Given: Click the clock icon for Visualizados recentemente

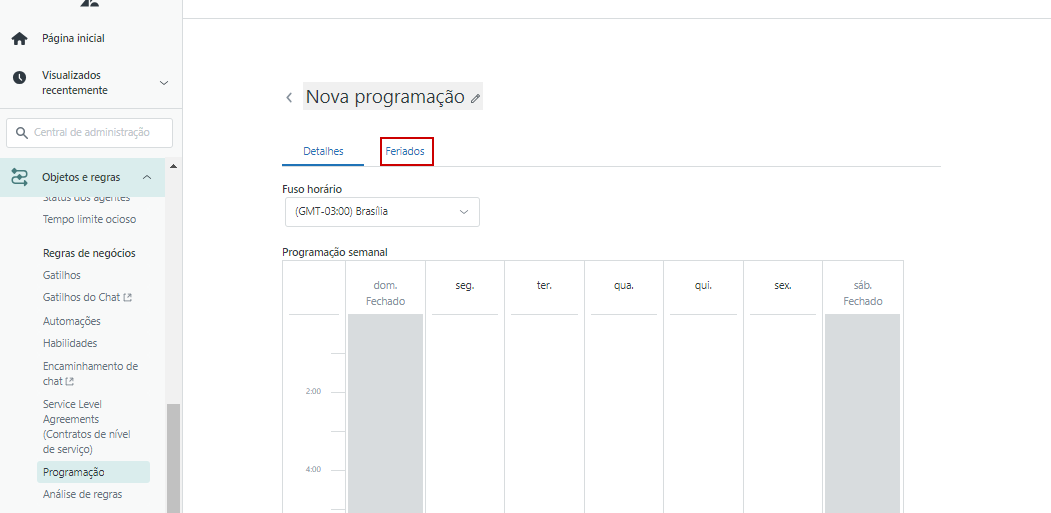Looking at the screenshot, I should (19, 78).
